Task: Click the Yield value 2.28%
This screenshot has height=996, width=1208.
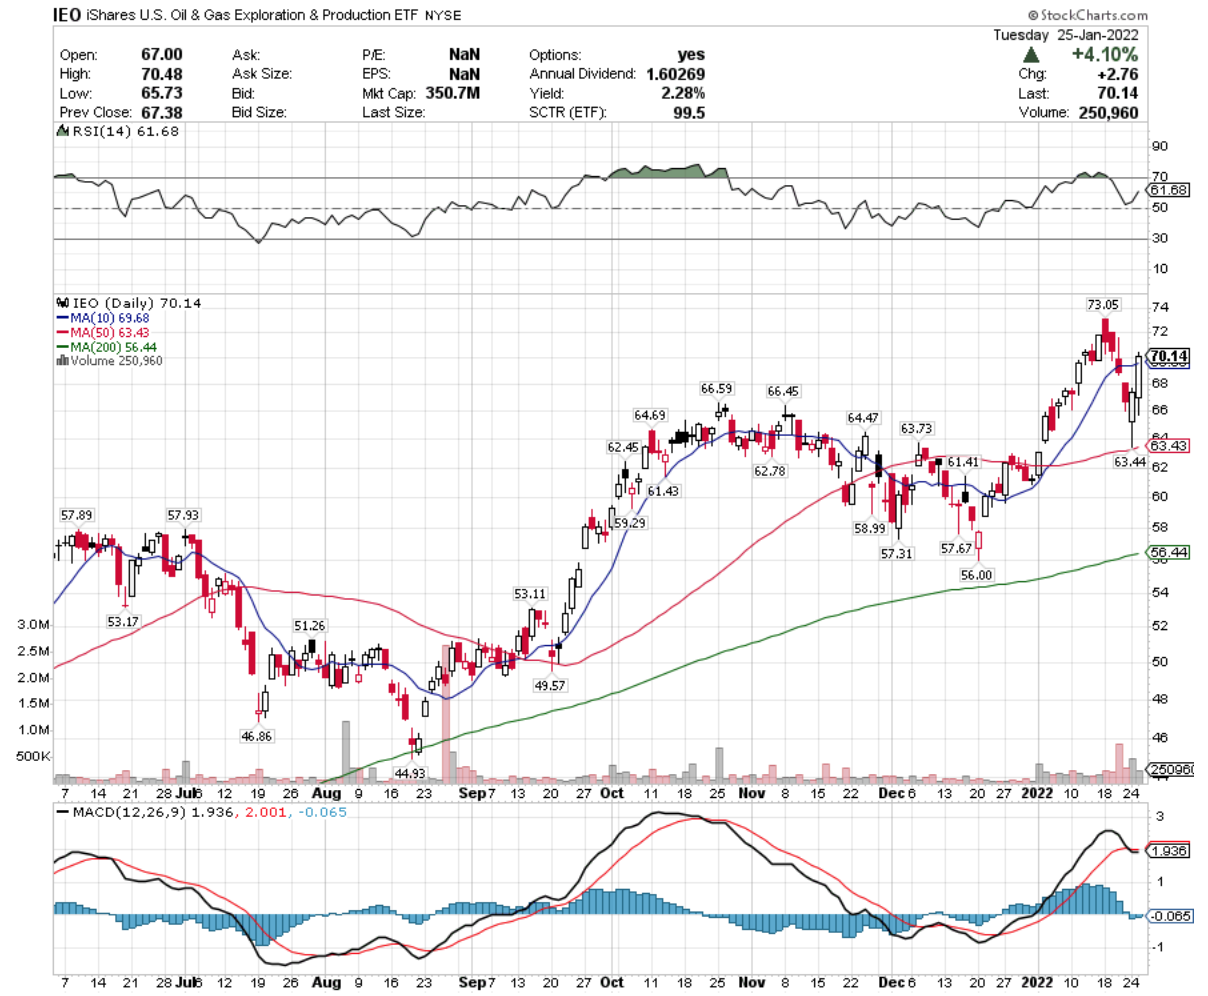Action: pos(682,93)
